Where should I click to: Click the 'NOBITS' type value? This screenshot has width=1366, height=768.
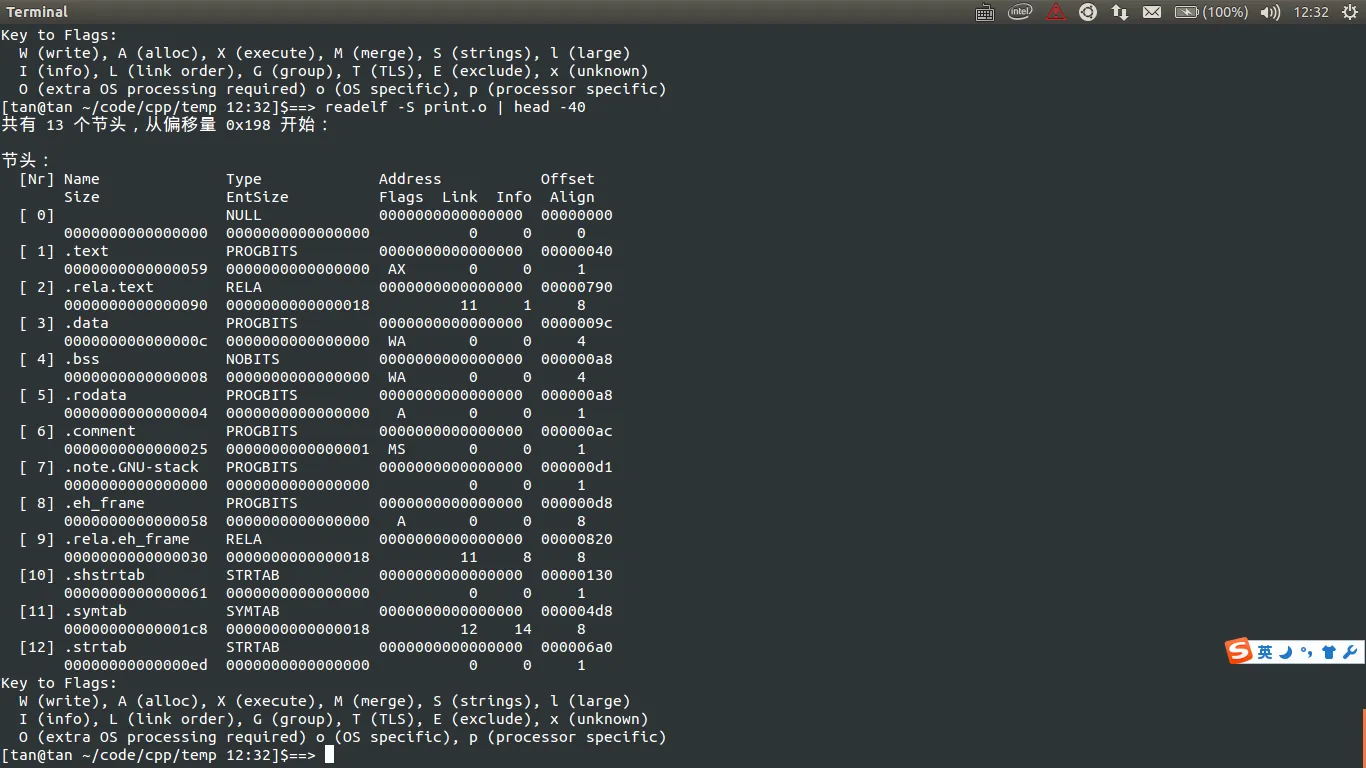(253, 359)
